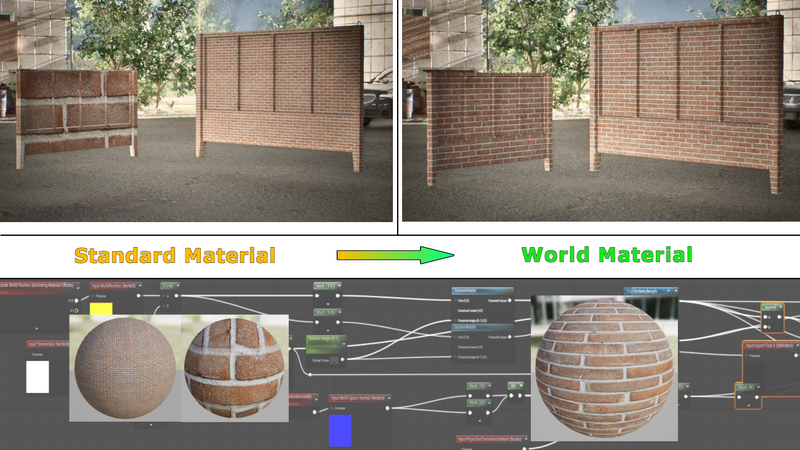This screenshot has width=800, height=450.
Task: Select the upper CustomRotator node header
Action: 483,290
